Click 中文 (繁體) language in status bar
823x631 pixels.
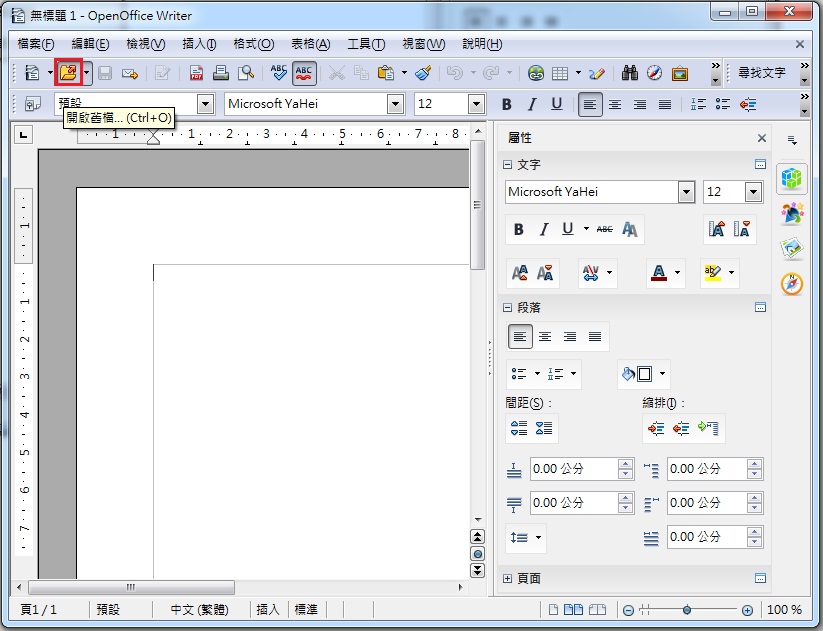[199, 609]
